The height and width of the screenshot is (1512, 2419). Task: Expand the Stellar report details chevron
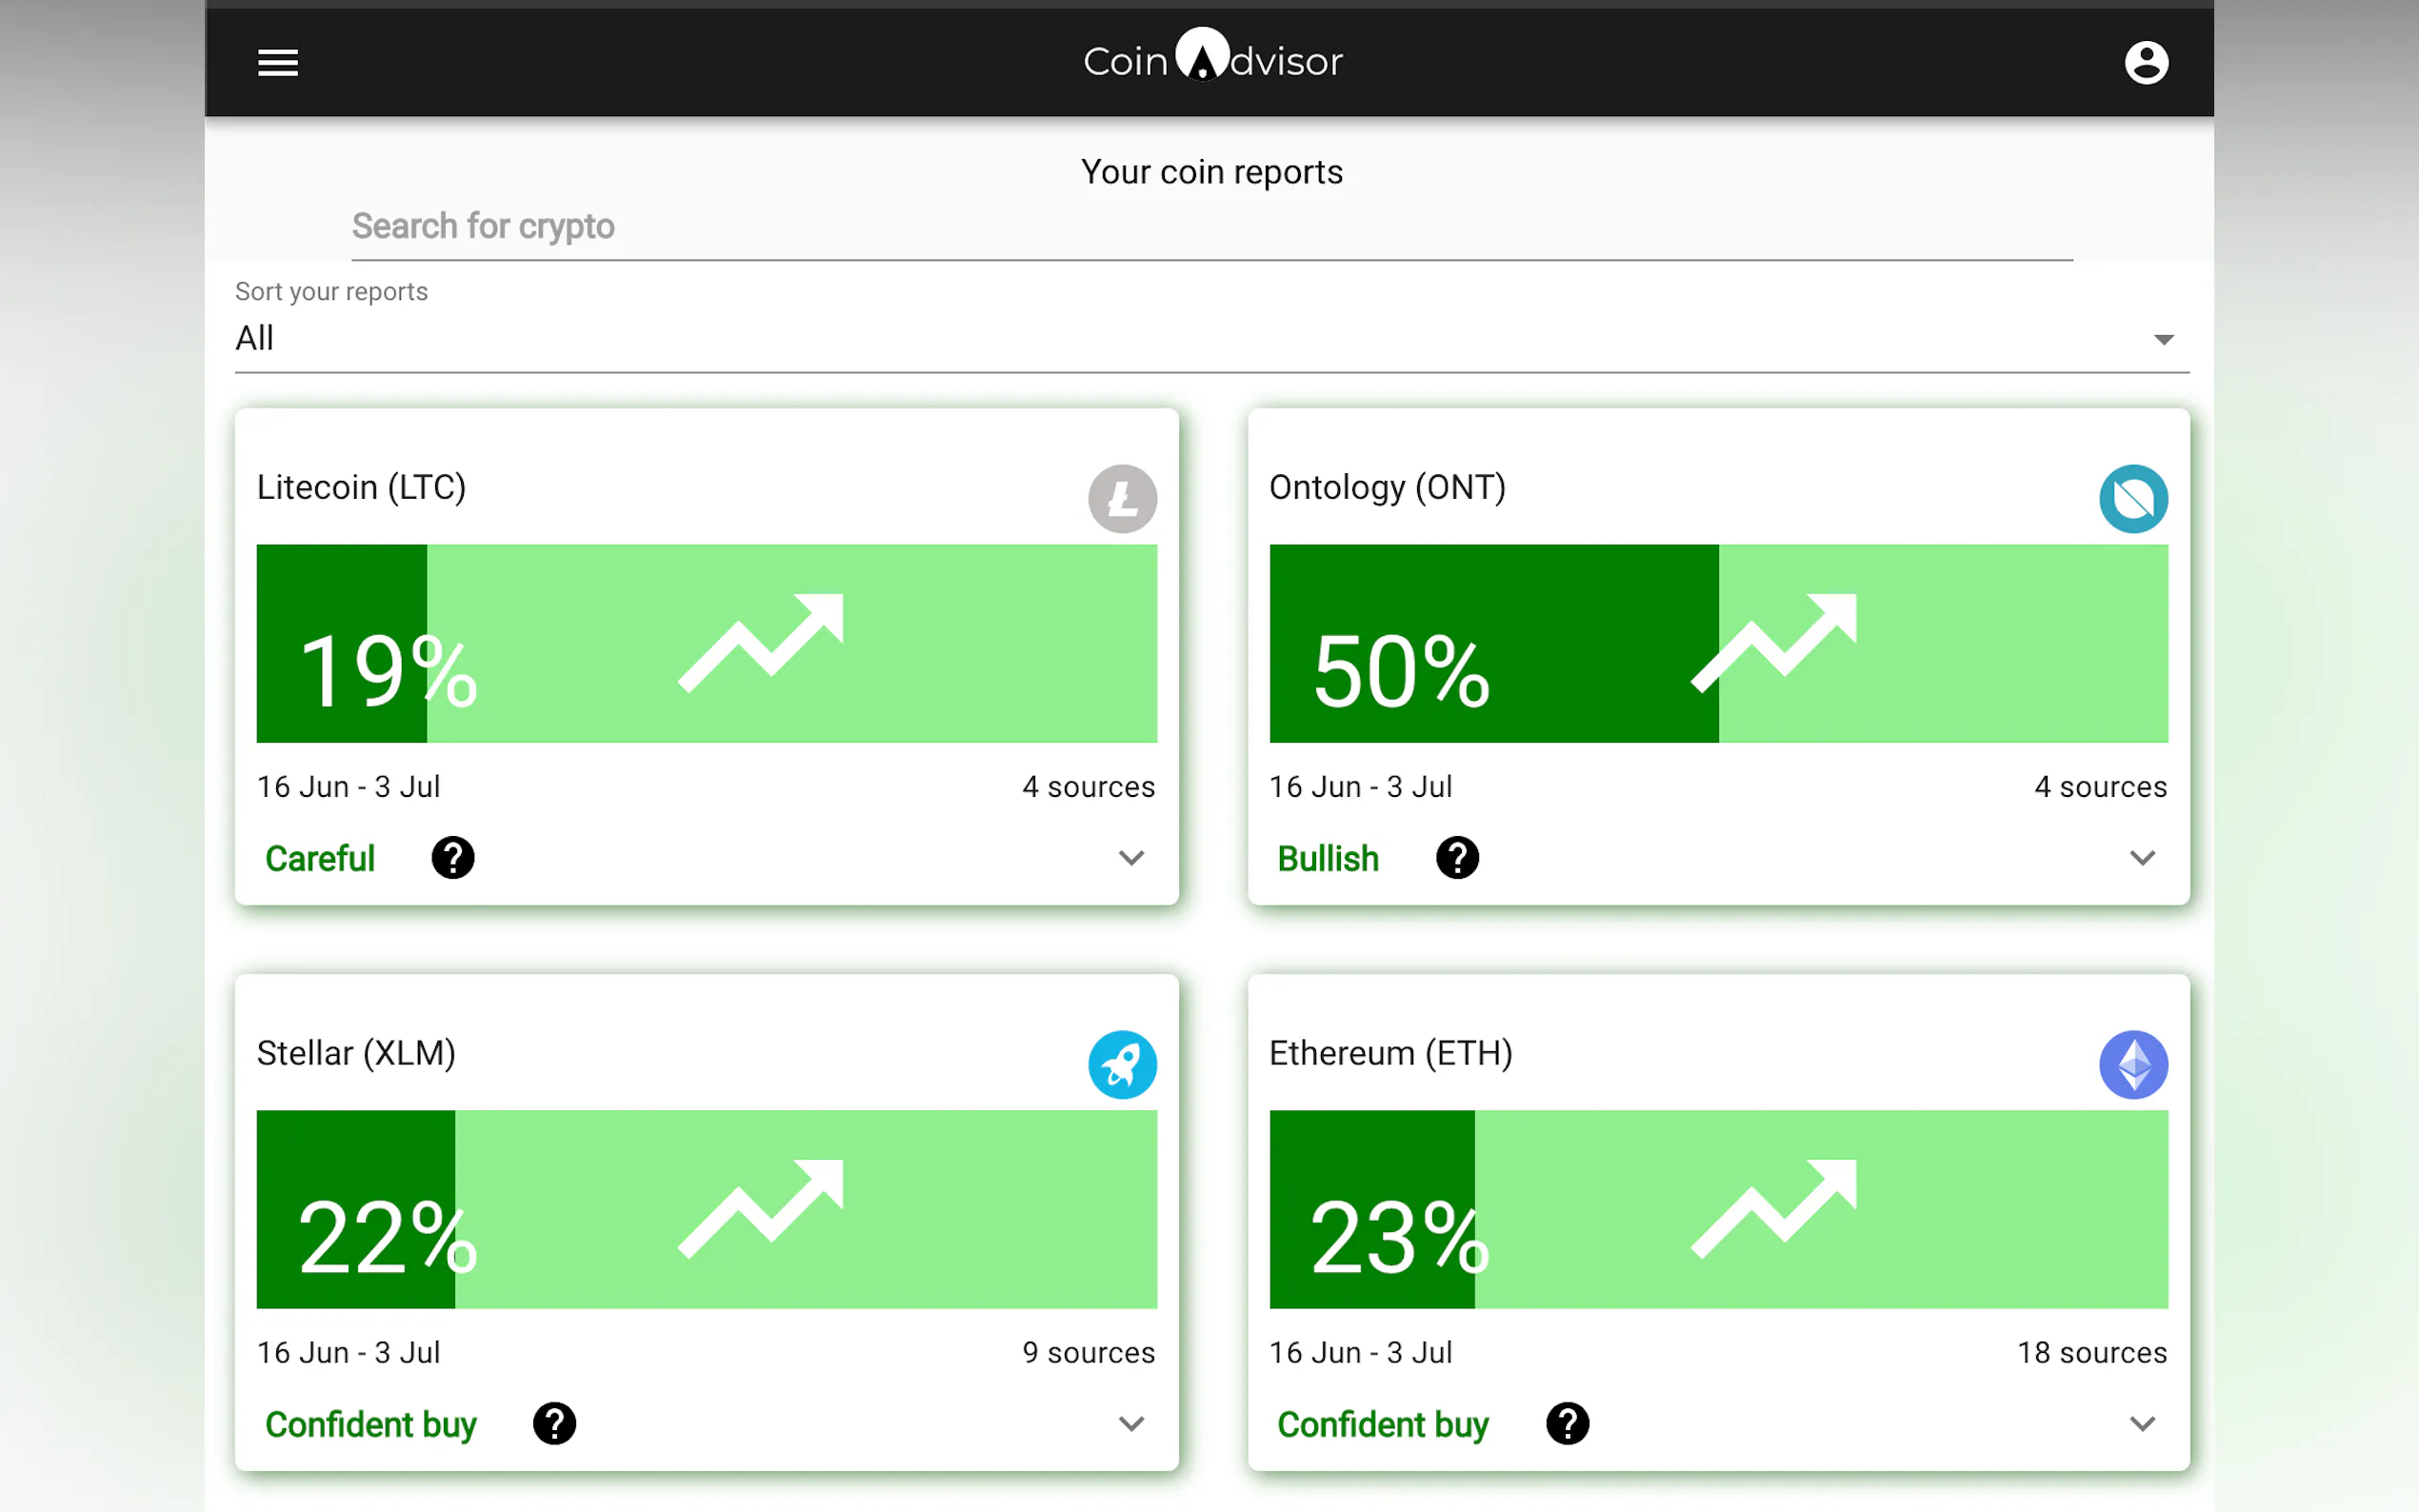point(1131,1424)
